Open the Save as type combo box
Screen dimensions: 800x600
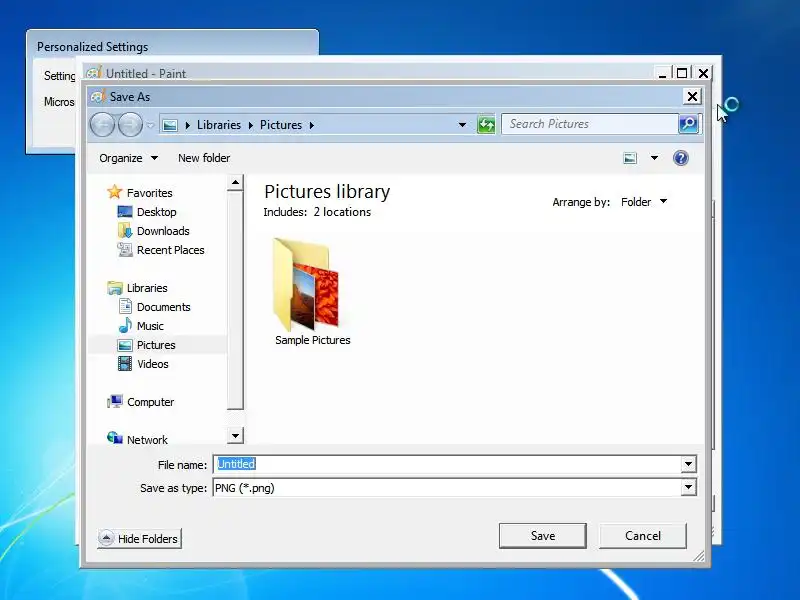[x=455, y=488]
